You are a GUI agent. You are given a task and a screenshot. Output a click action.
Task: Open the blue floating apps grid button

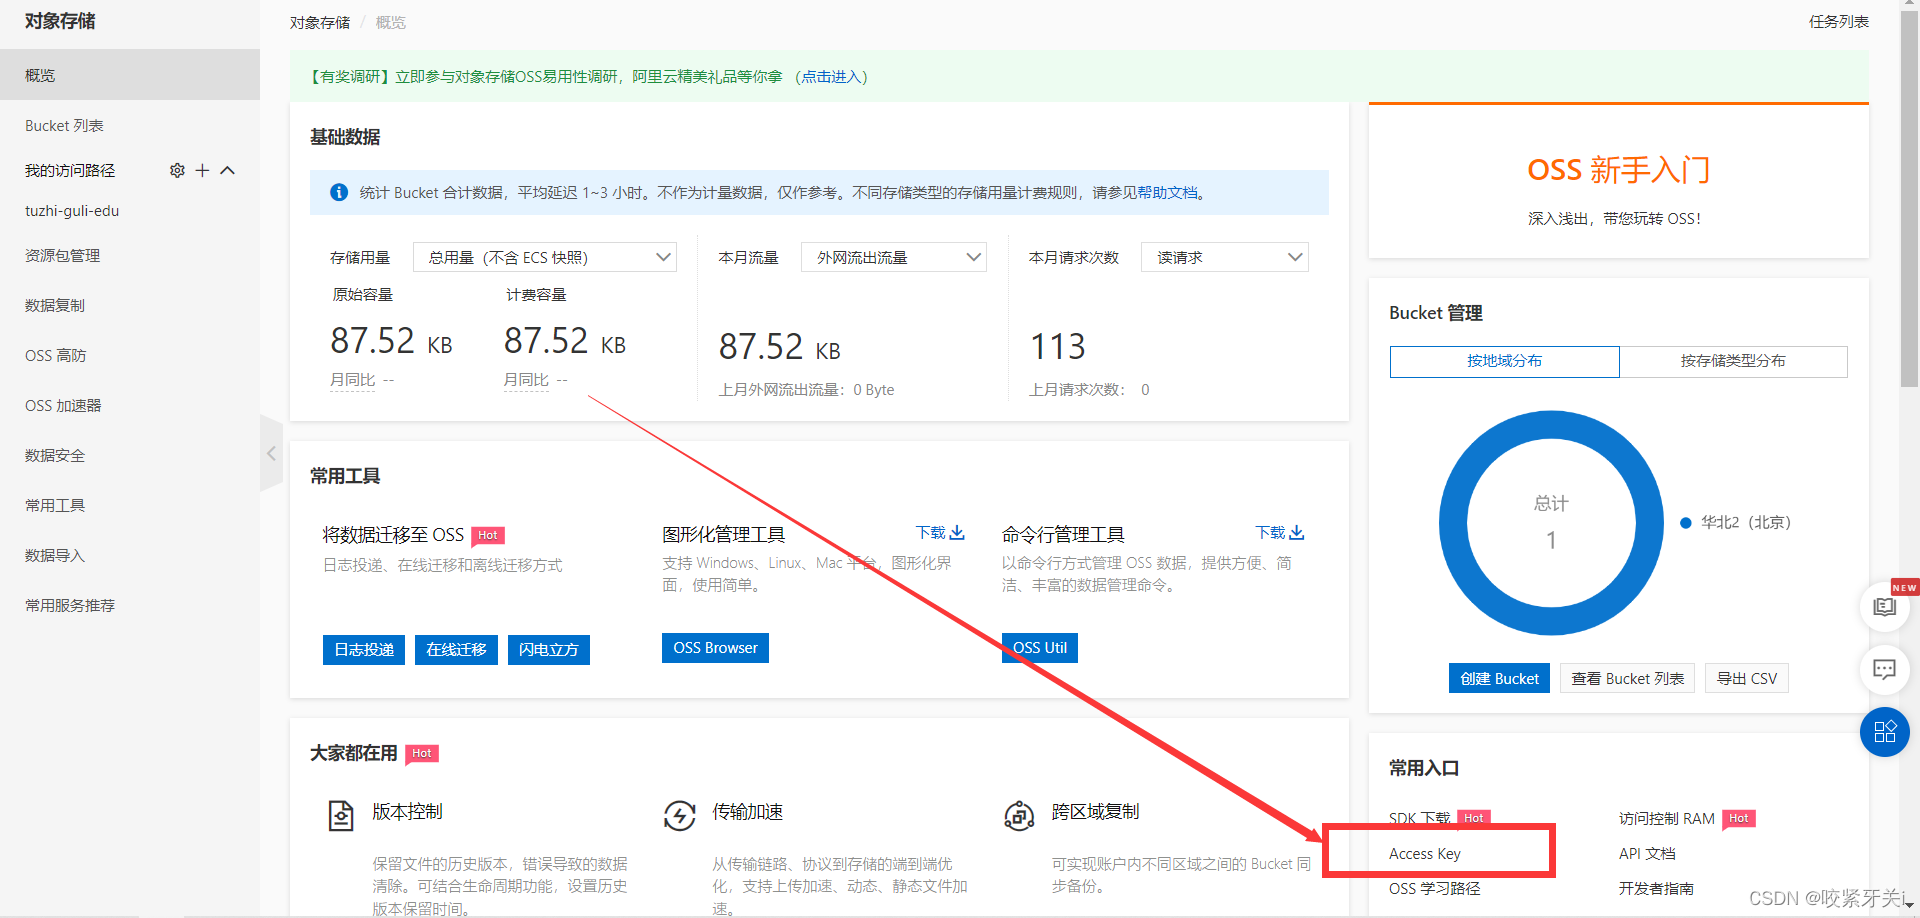click(1885, 732)
